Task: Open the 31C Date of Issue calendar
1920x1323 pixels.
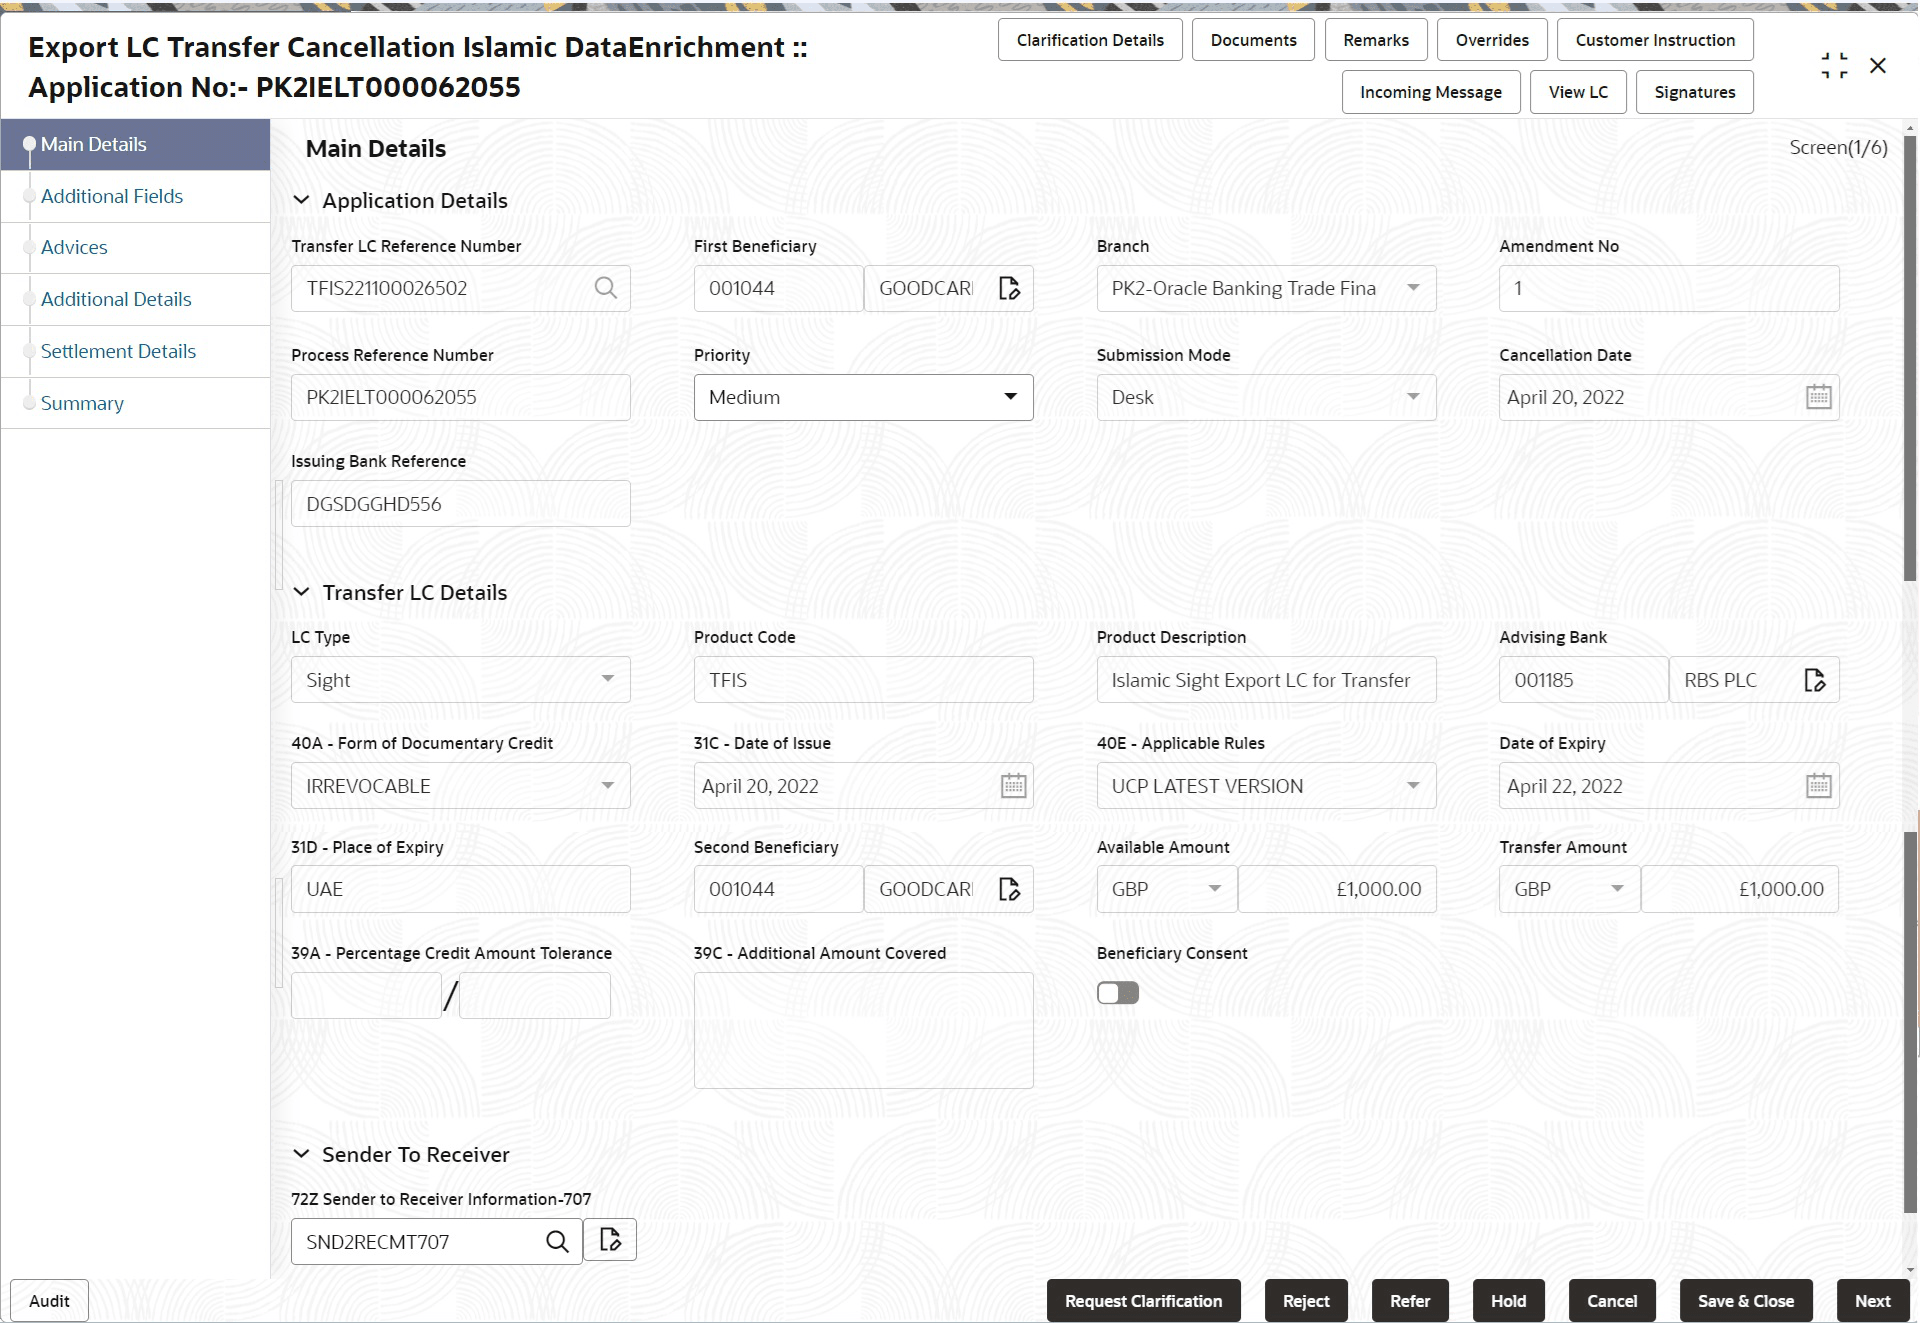Action: 1013,786
